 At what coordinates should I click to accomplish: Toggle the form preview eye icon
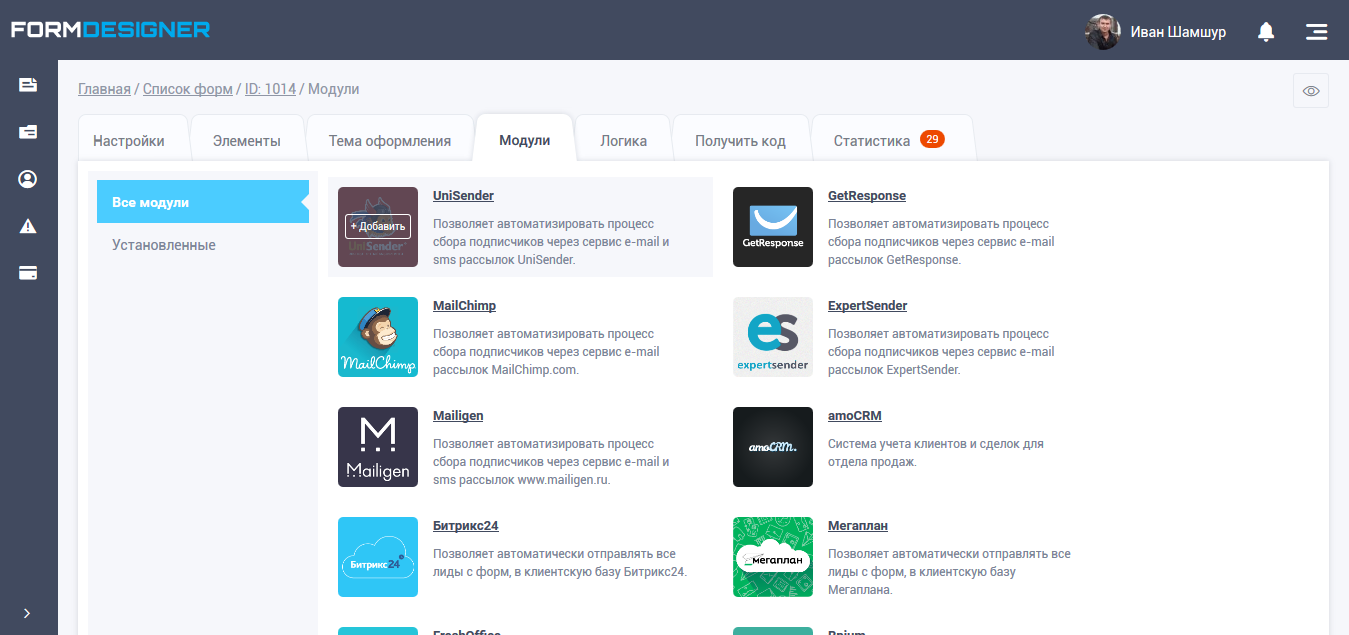[x=1310, y=90]
